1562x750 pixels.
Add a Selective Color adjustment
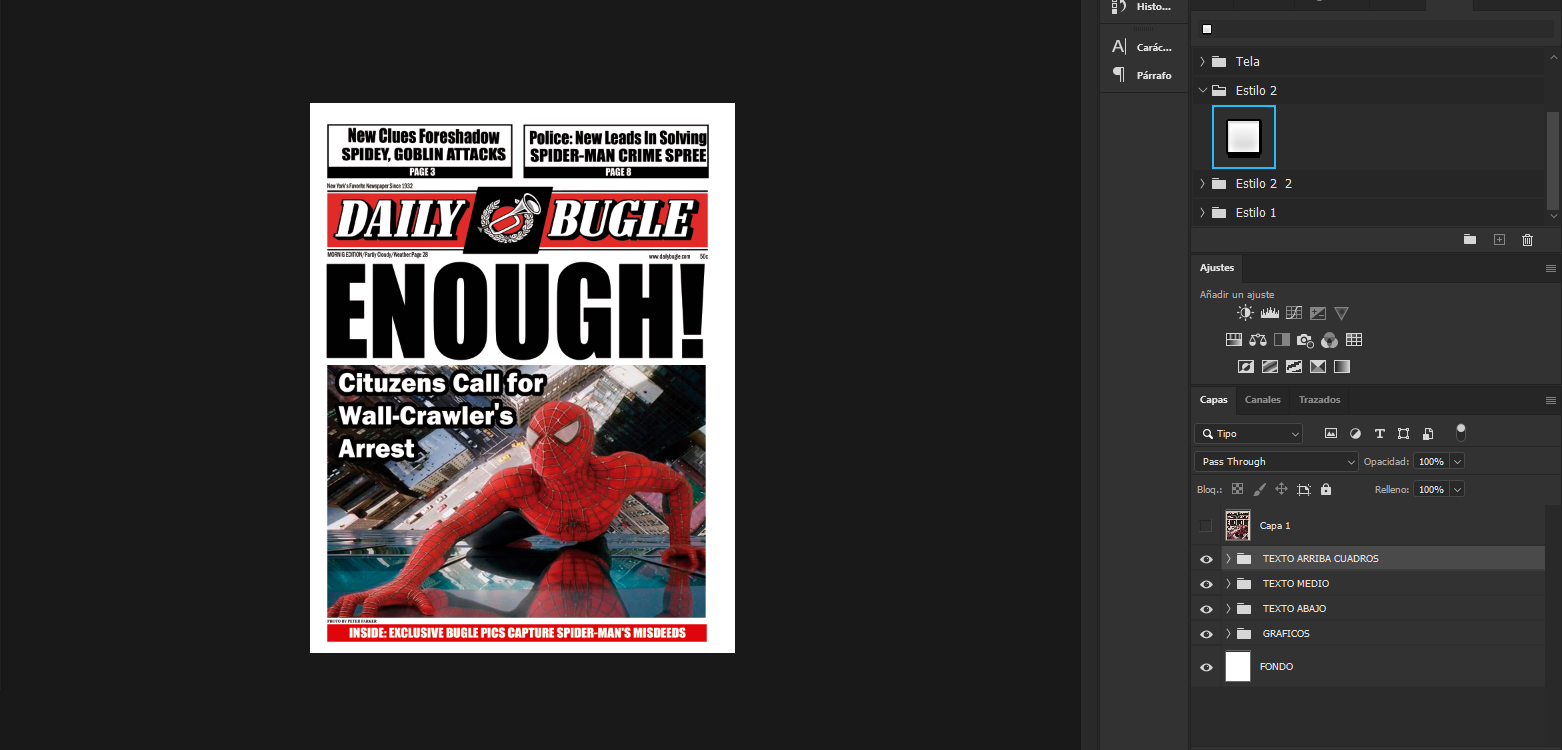[x=1318, y=366]
